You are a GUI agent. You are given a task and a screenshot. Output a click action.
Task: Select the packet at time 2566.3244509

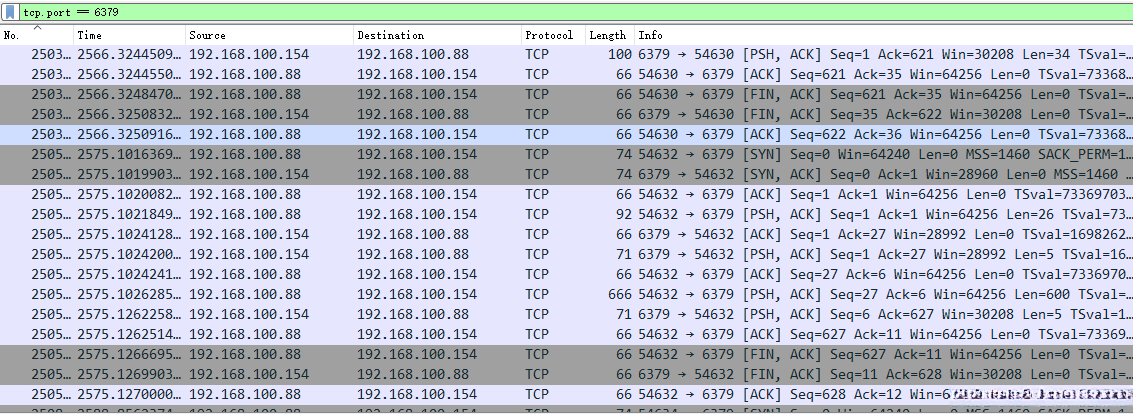[566, 54]
